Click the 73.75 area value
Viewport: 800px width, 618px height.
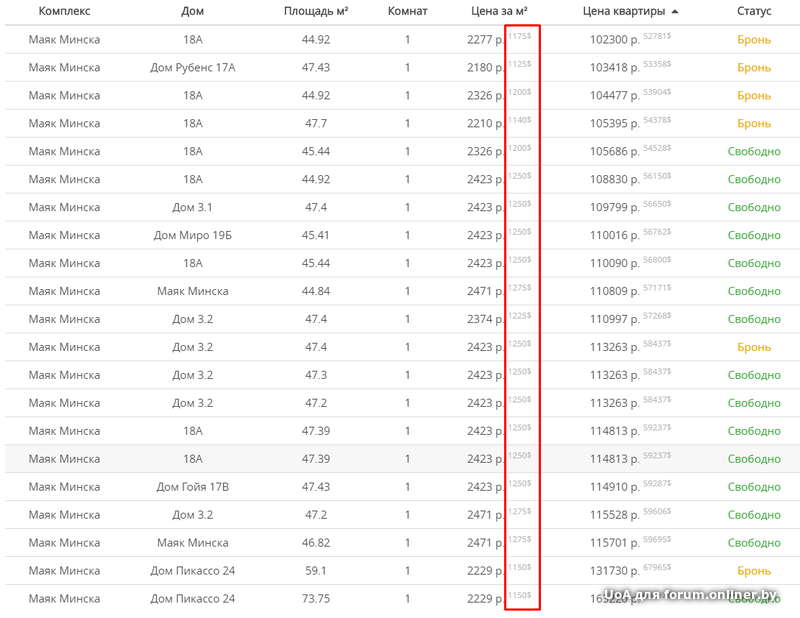(x=315, y=599)
